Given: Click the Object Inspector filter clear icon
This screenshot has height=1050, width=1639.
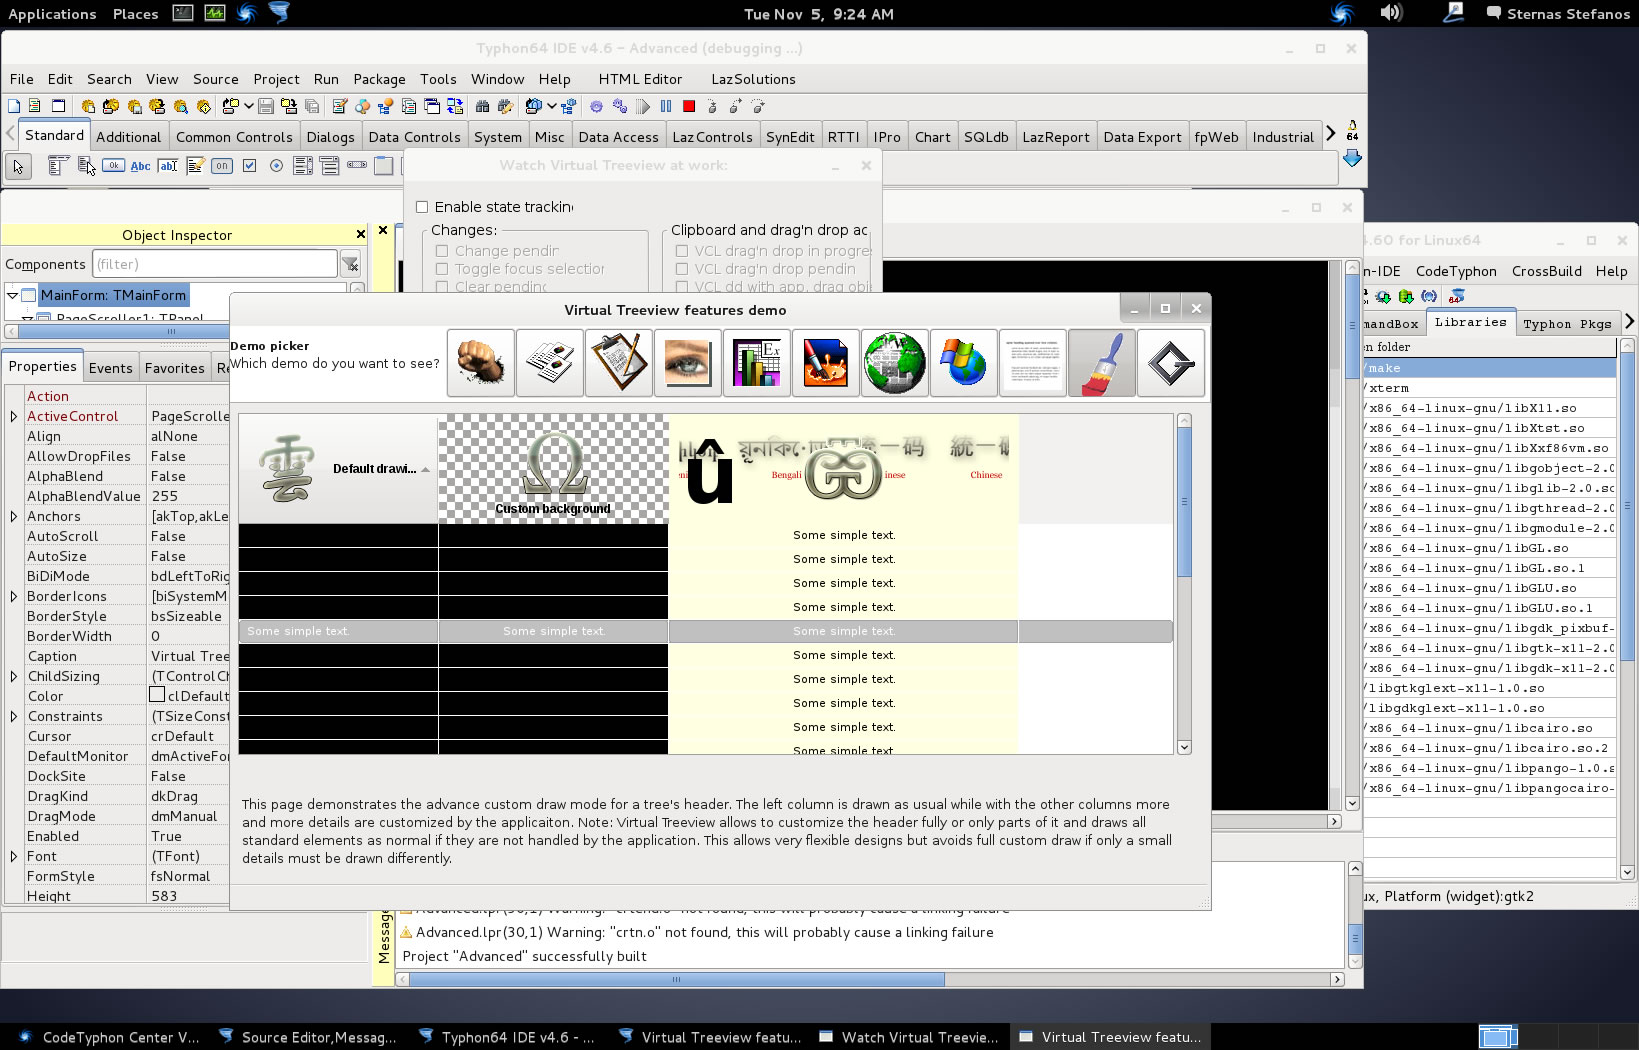Looking at the screenshot, I should (x=350, y=264).
